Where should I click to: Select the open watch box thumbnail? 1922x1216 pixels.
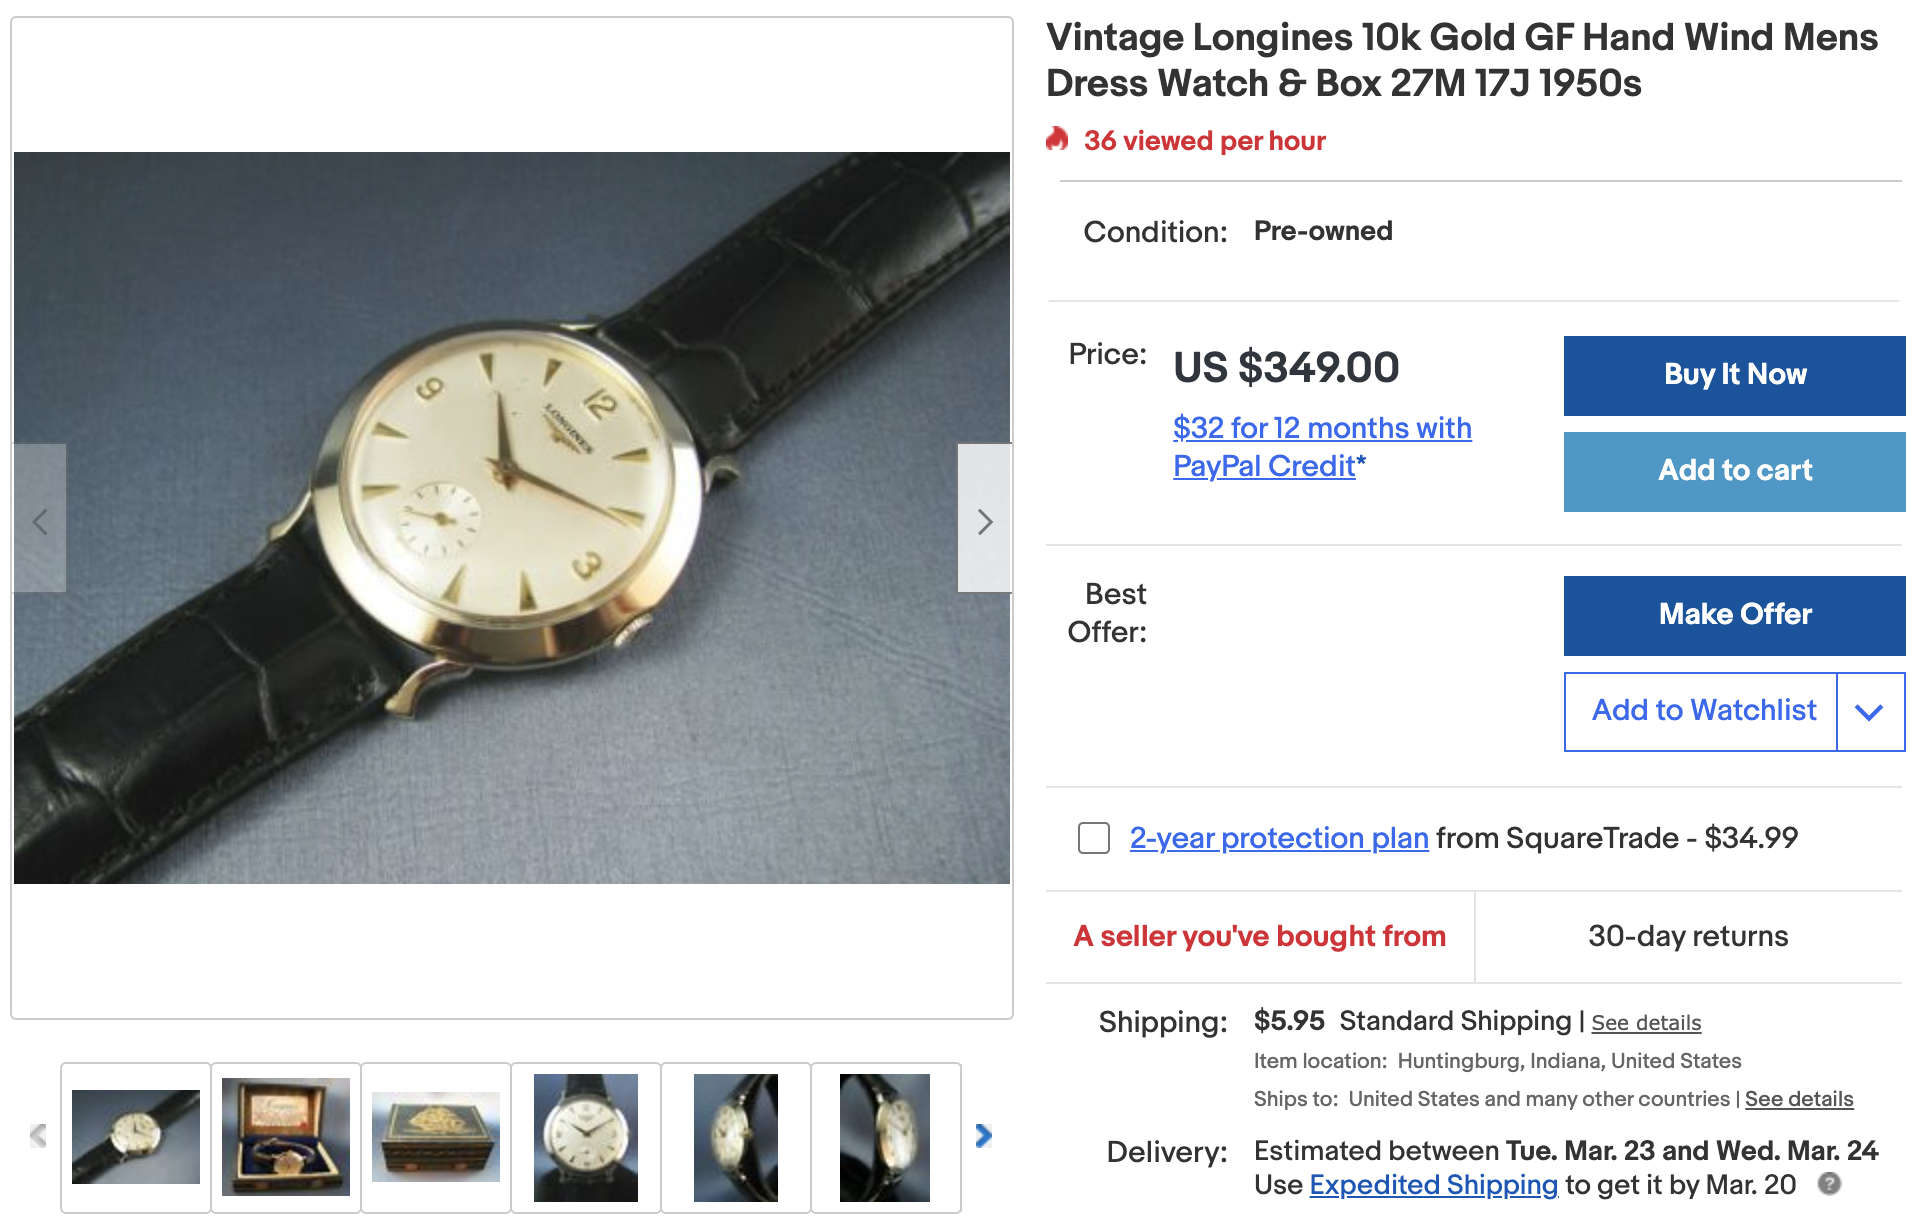point(286,1137)
